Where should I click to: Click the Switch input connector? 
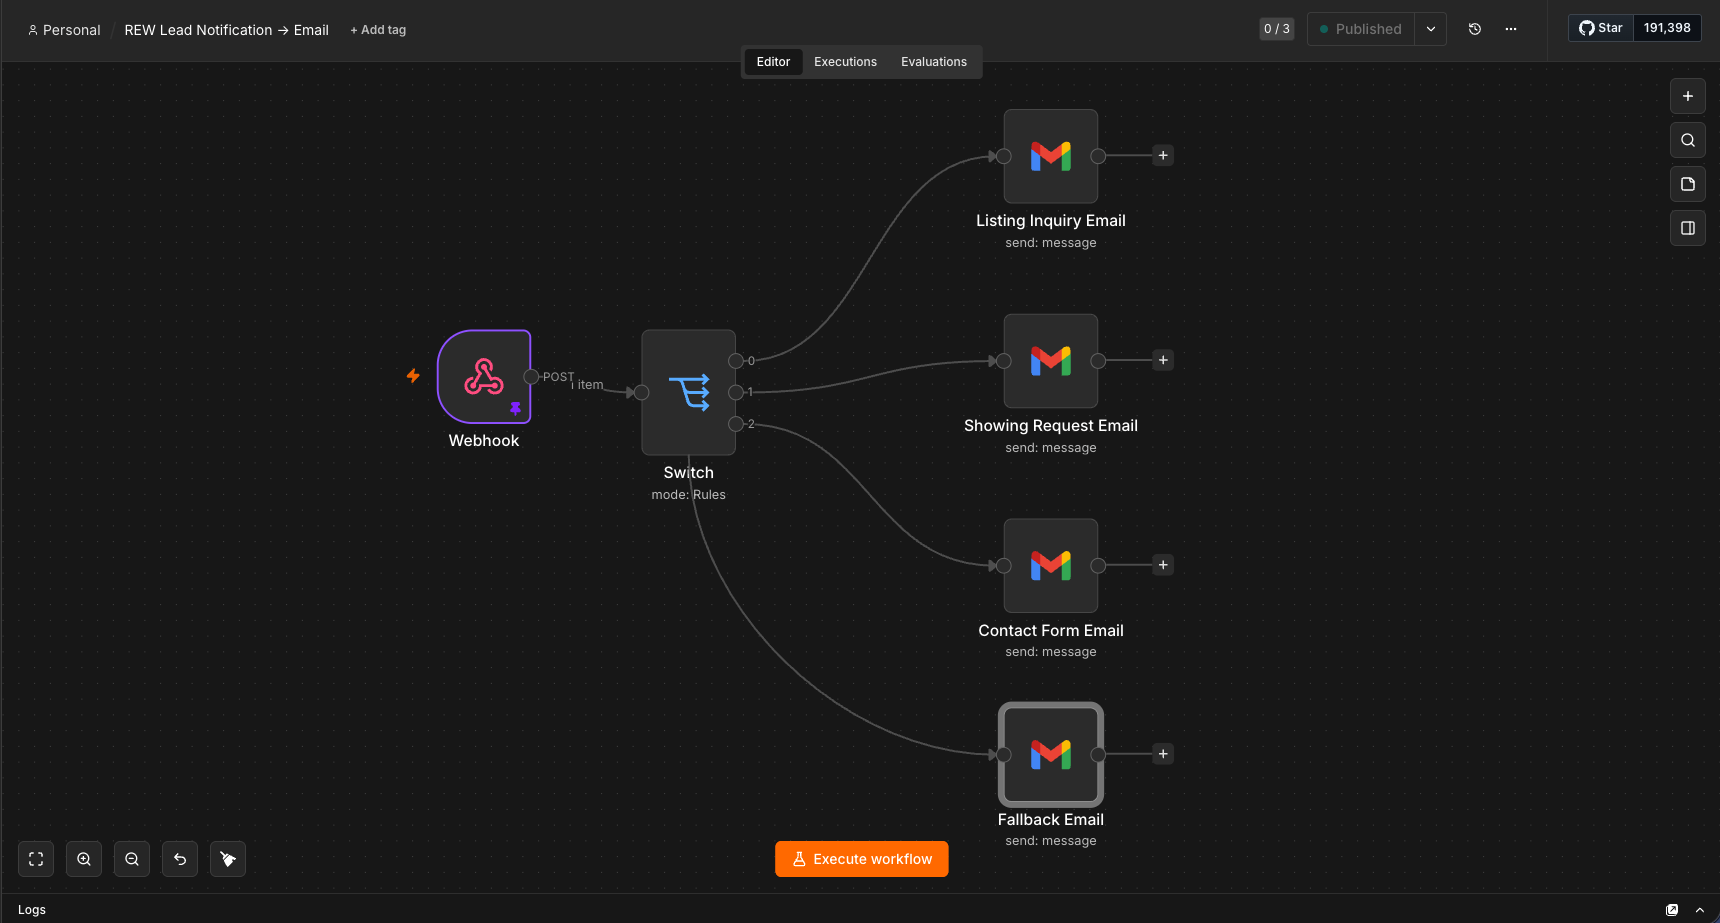point(642,392)
